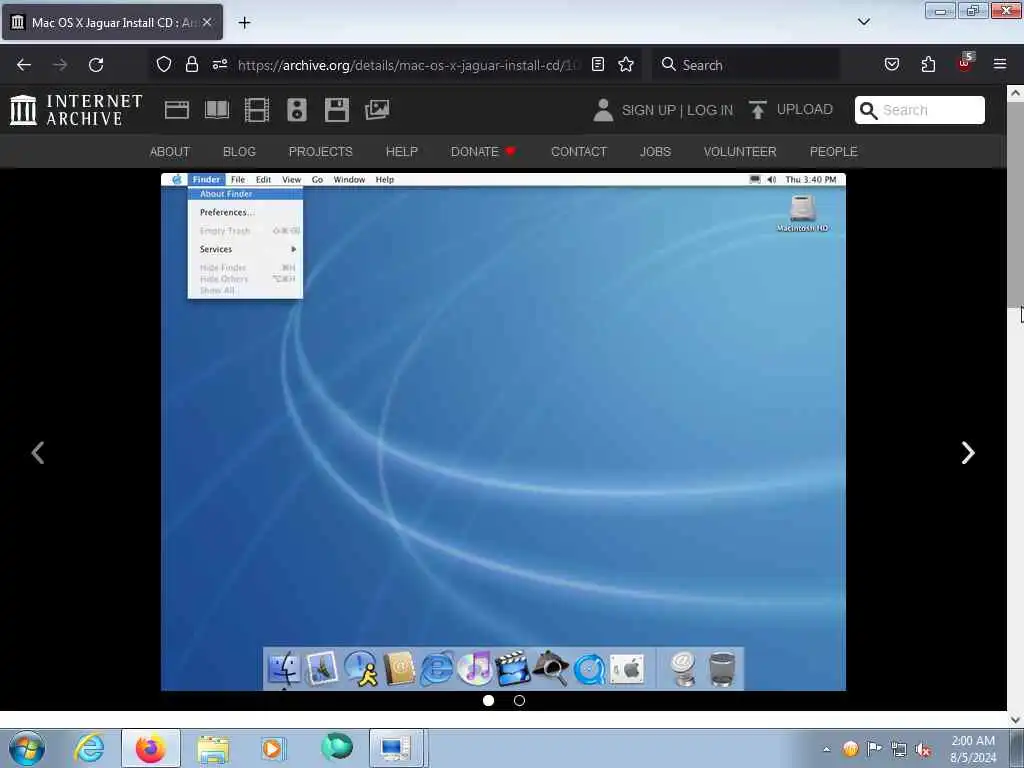Open the Firefox hamburger menu
Viewport: 1024px width, 768px height.
click(x=999, y=64)
